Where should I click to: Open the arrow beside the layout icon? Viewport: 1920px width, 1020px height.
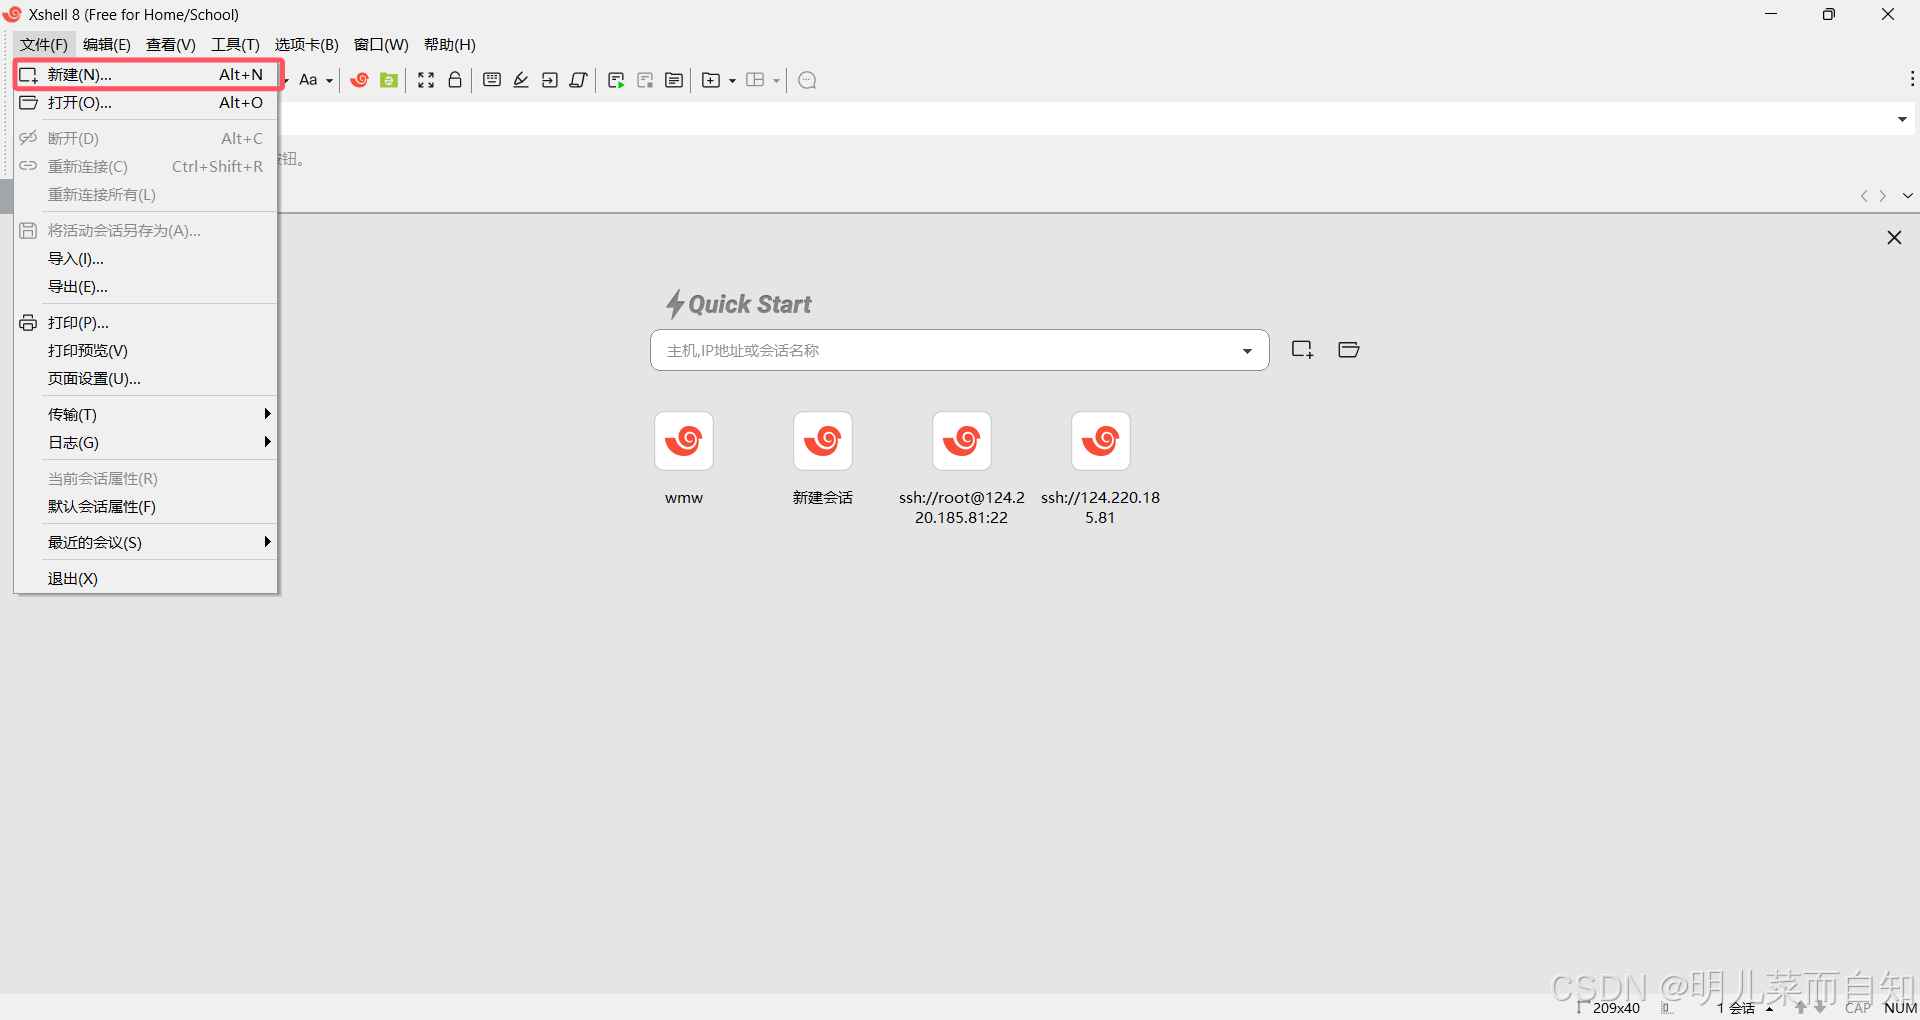776,81
